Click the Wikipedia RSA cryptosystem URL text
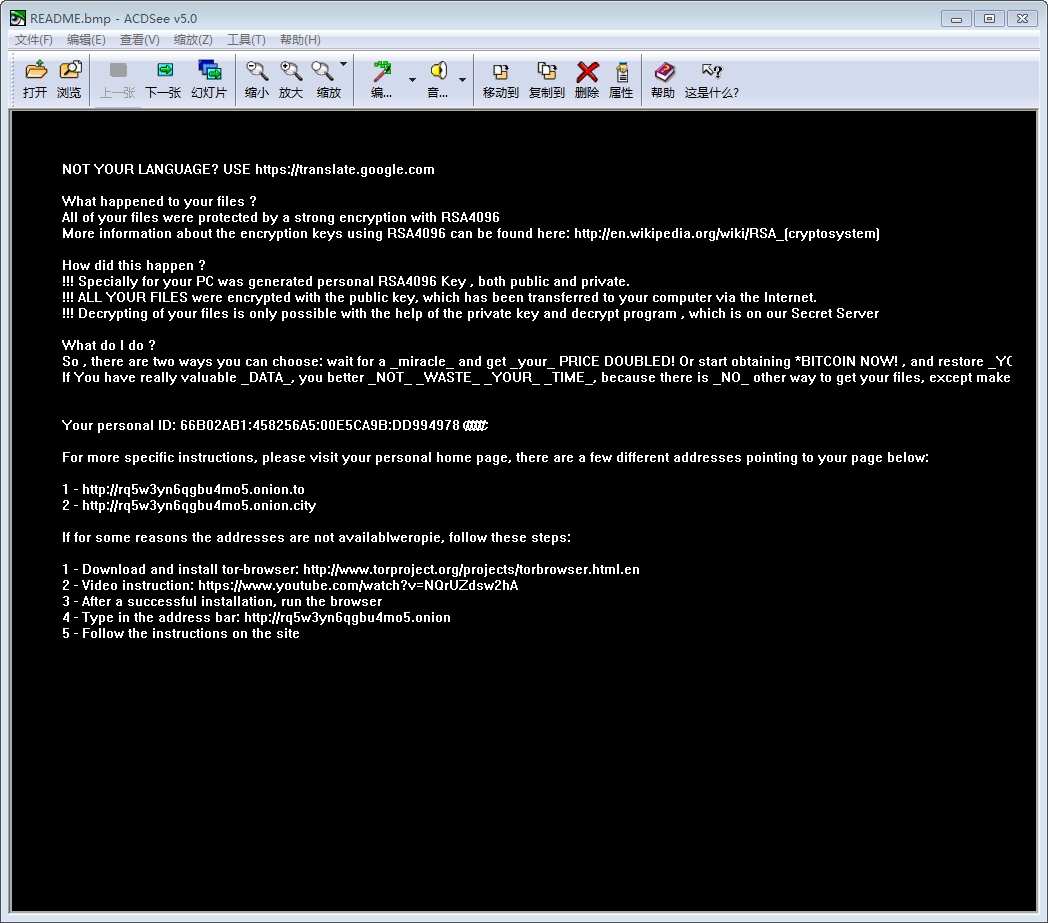1048x923 pixels. pos(727,234)
